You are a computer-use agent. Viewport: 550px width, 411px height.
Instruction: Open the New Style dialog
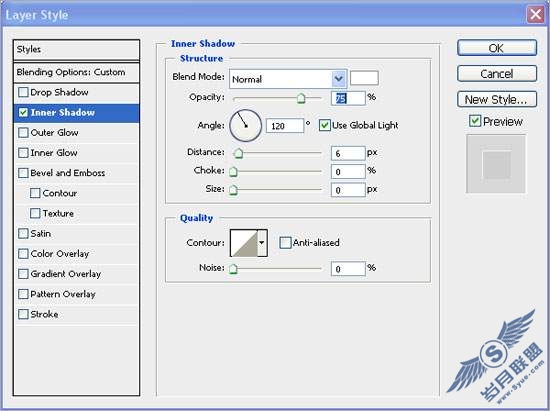[497, 100]
